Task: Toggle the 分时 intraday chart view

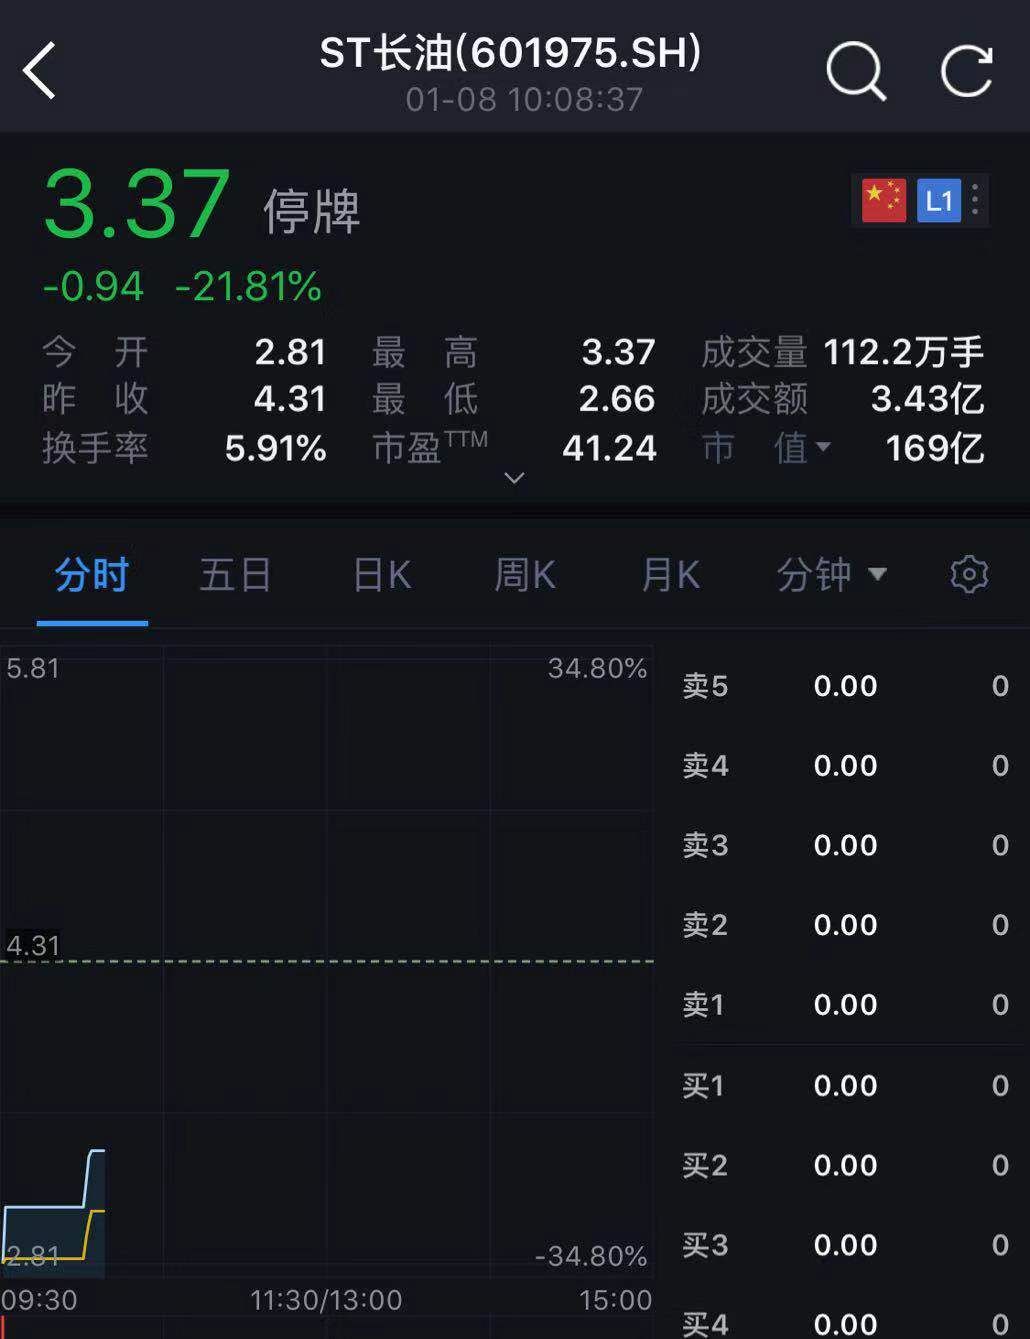Action: (x=92, y=575)
